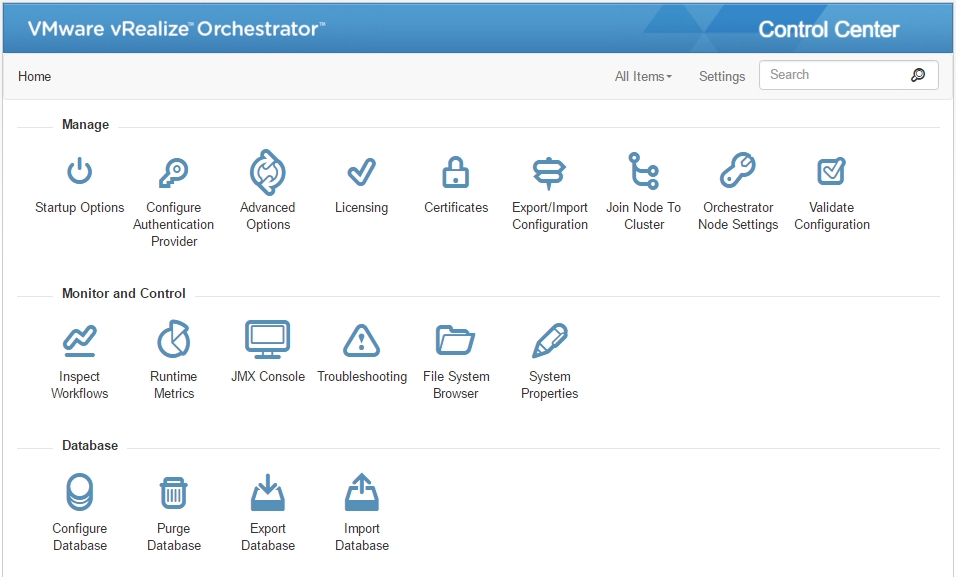Open the System Properties pencil icon
This screenshot has width=956, height=577.
[x=549, y=340]
